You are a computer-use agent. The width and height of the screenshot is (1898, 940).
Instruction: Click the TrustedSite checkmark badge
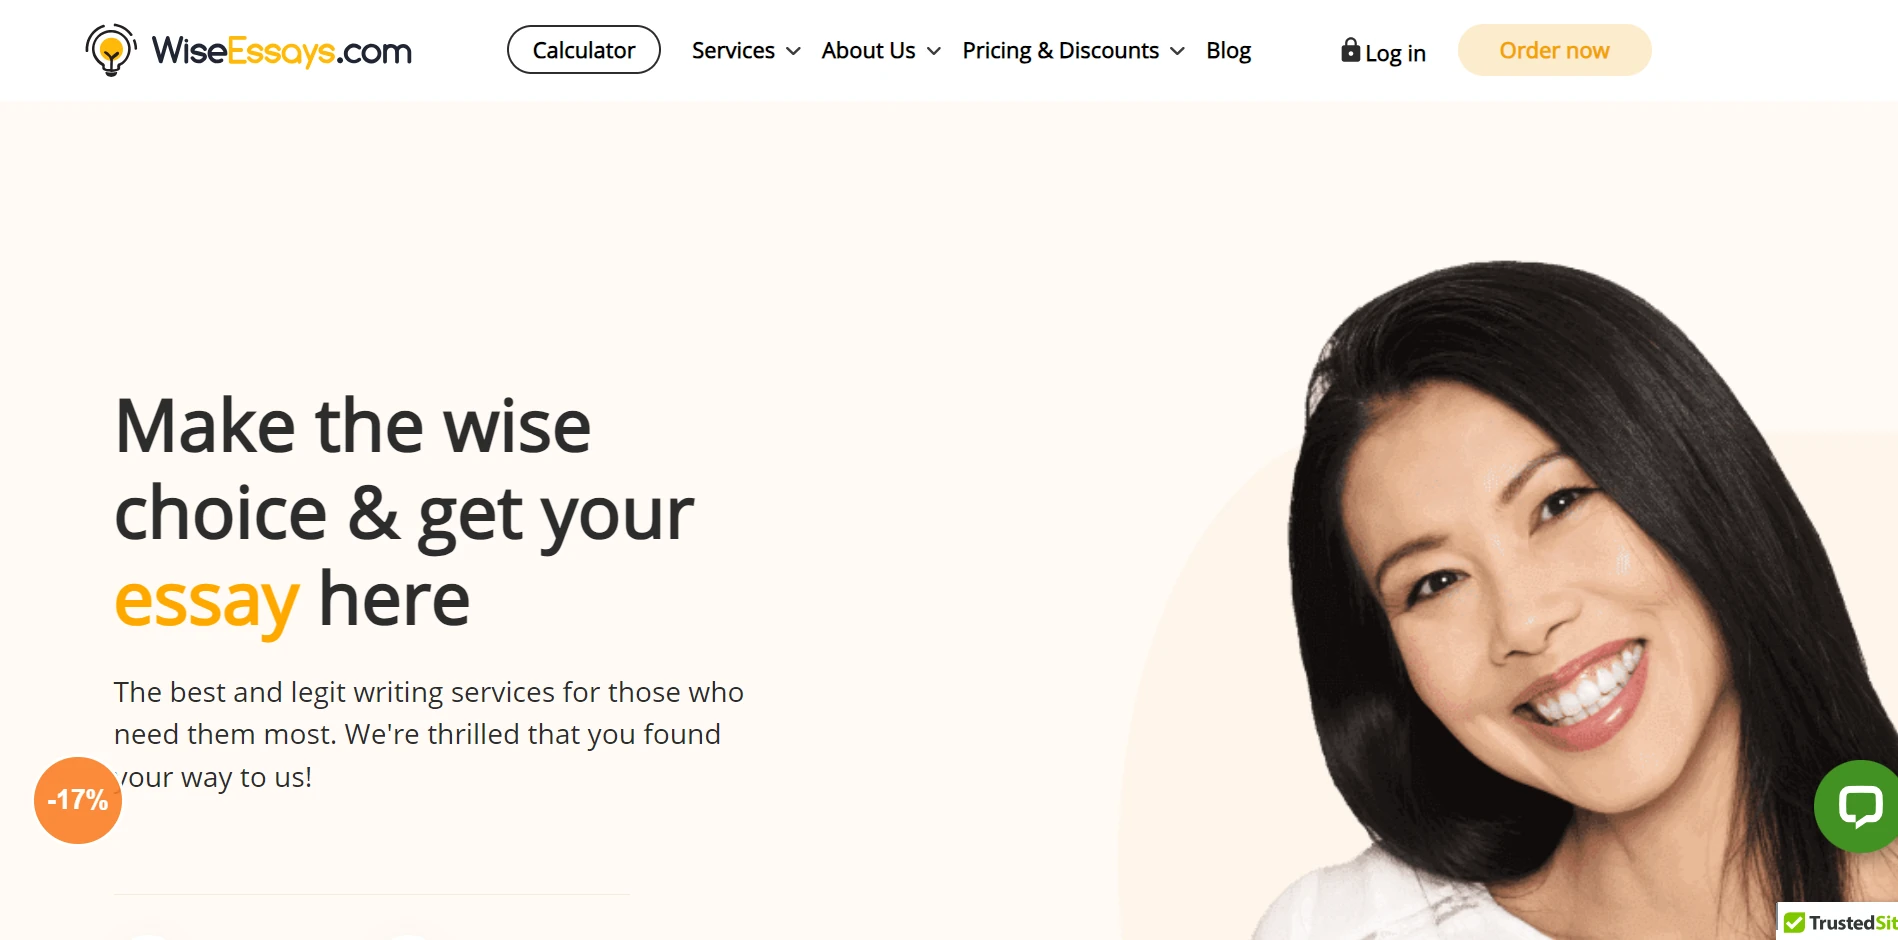pos(1838,922)
